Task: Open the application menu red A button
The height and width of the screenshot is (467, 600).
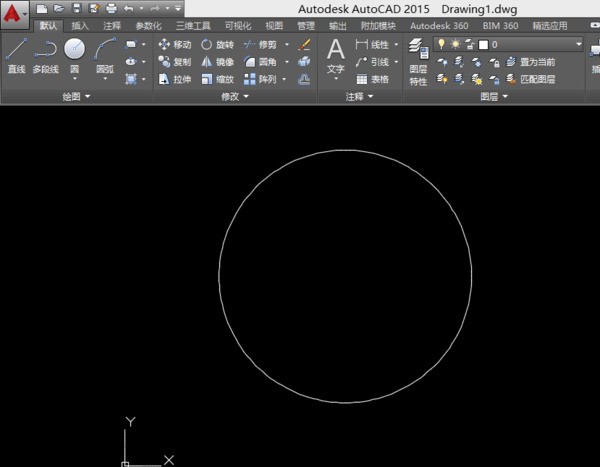Action: [15, 15]
